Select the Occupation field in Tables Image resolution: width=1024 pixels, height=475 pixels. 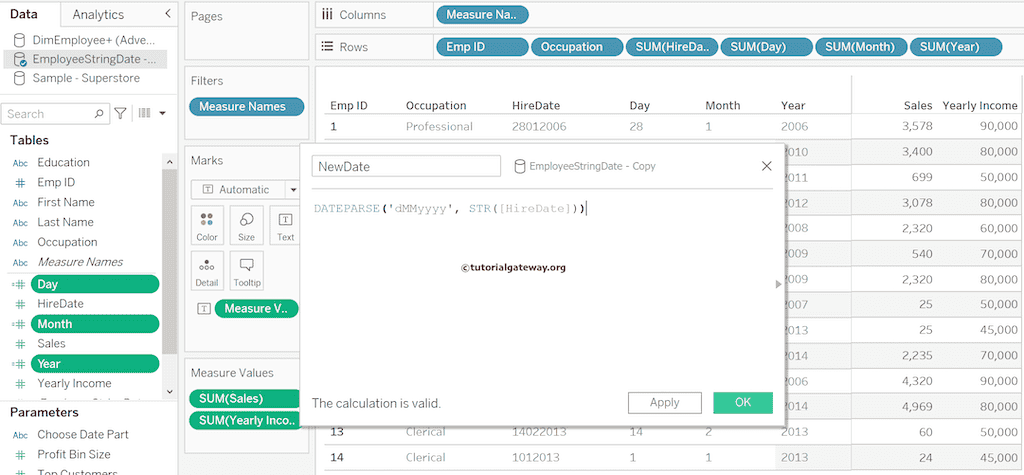point(67,242)
